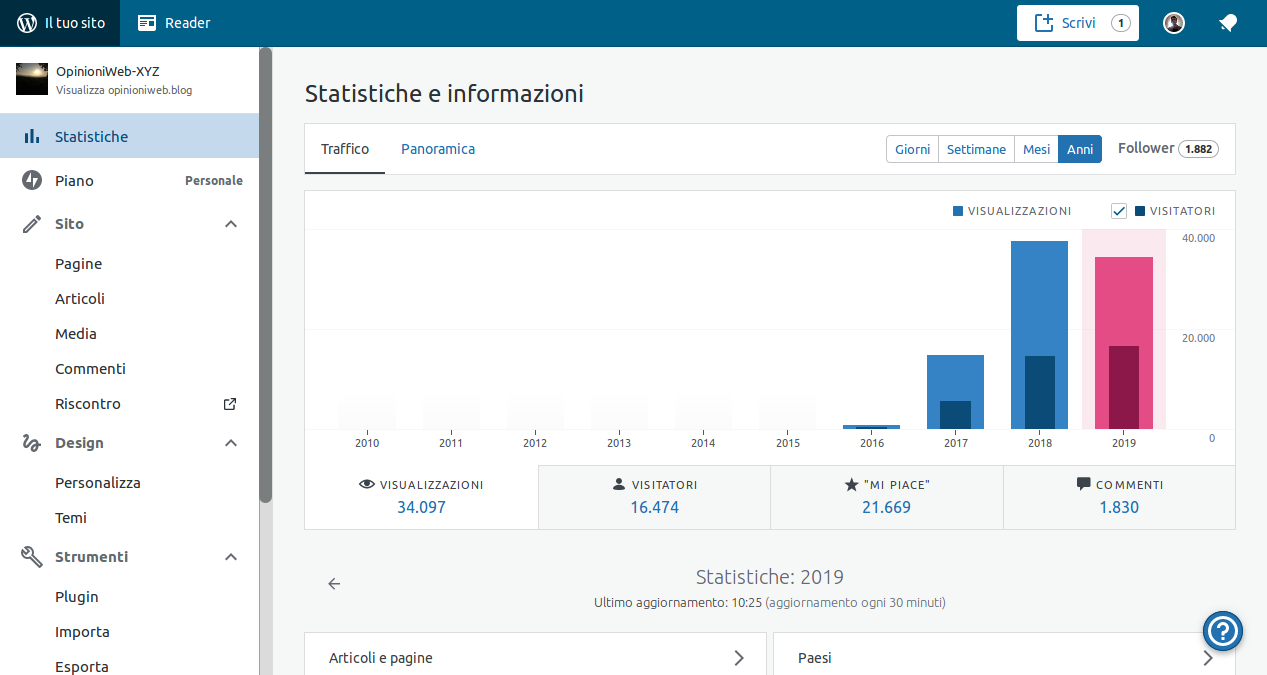Uncheck the VISITATORI checkbox
Viewport: 1267px width, 675px height.
(x=1118, y=211)
